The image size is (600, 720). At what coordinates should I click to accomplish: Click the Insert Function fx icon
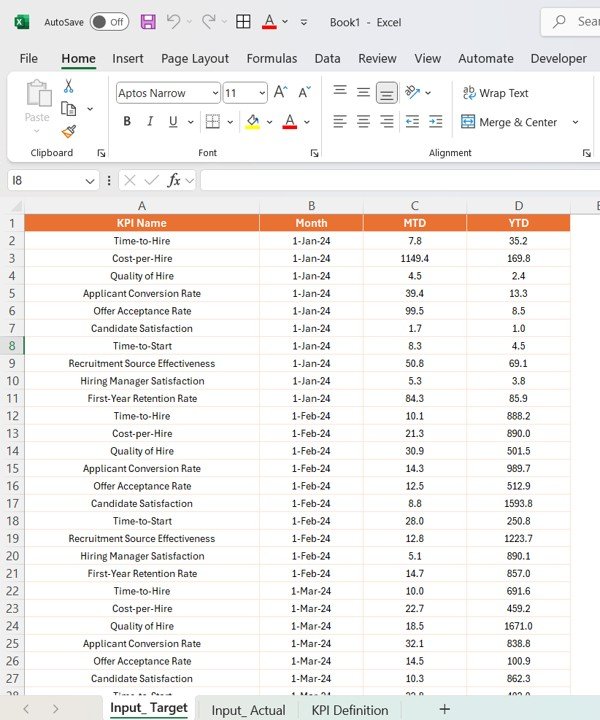click(174, 180)
